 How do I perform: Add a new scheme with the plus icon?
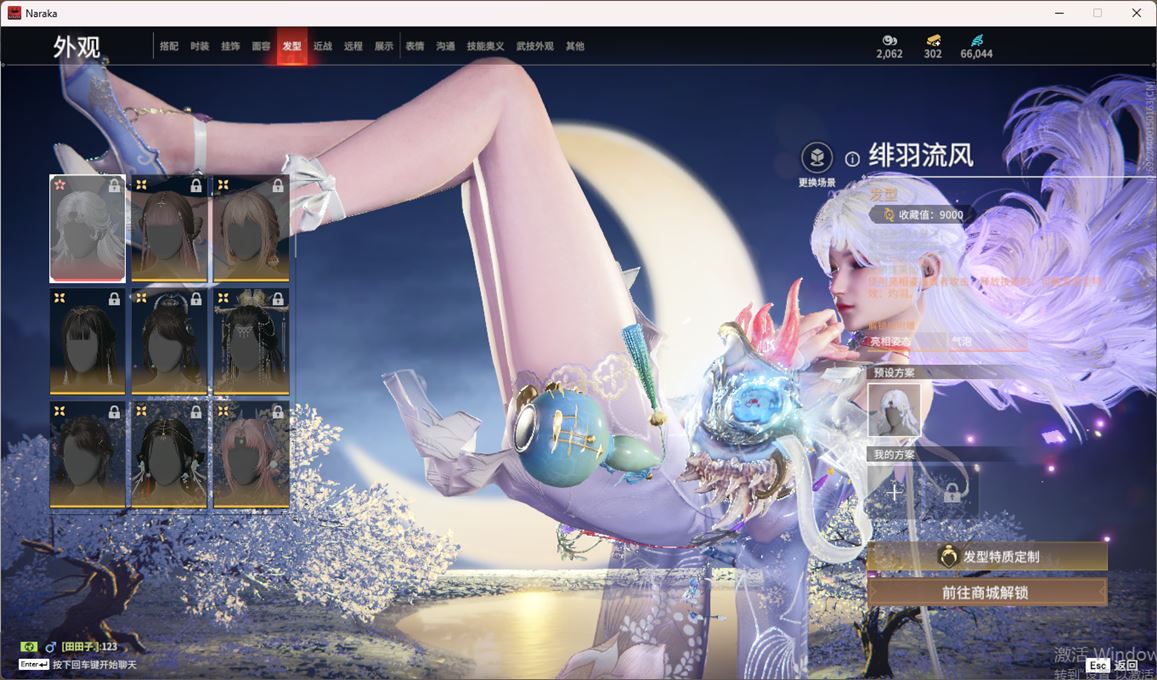(x=894, y=492)
